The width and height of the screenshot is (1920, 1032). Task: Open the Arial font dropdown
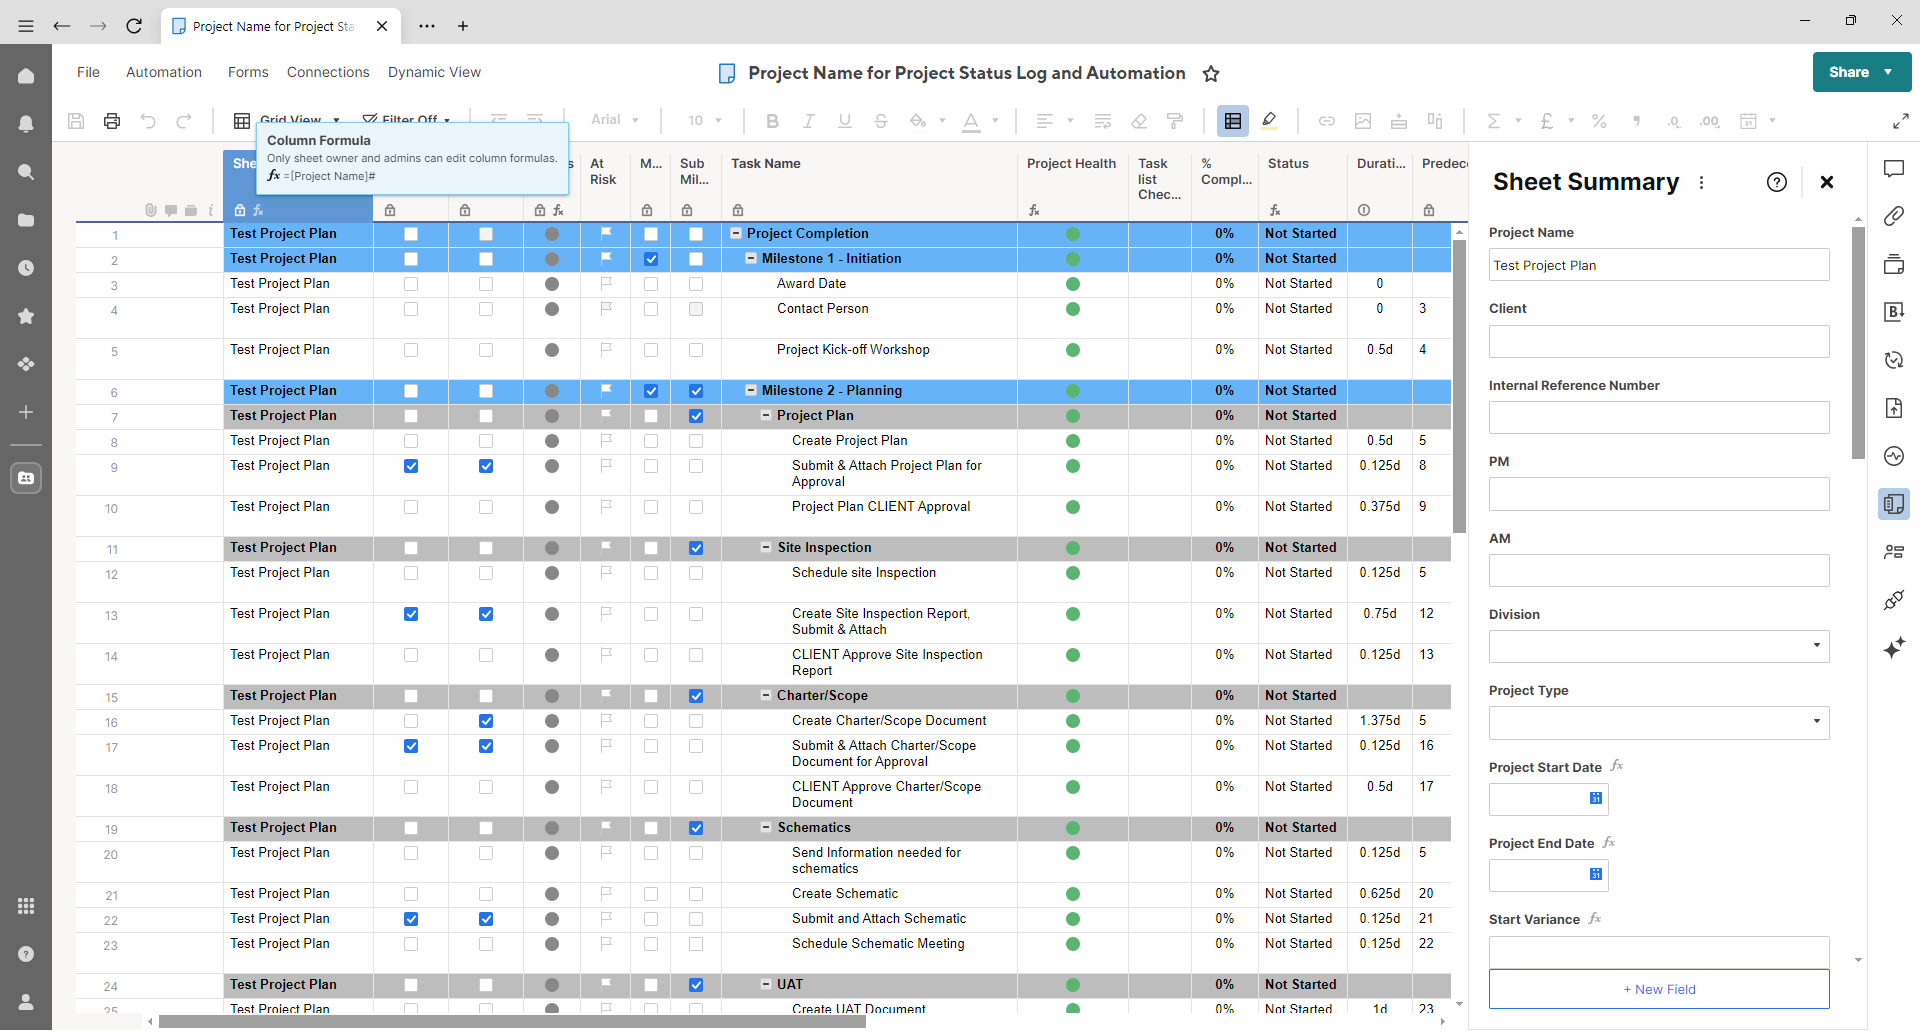coord(614,120)
